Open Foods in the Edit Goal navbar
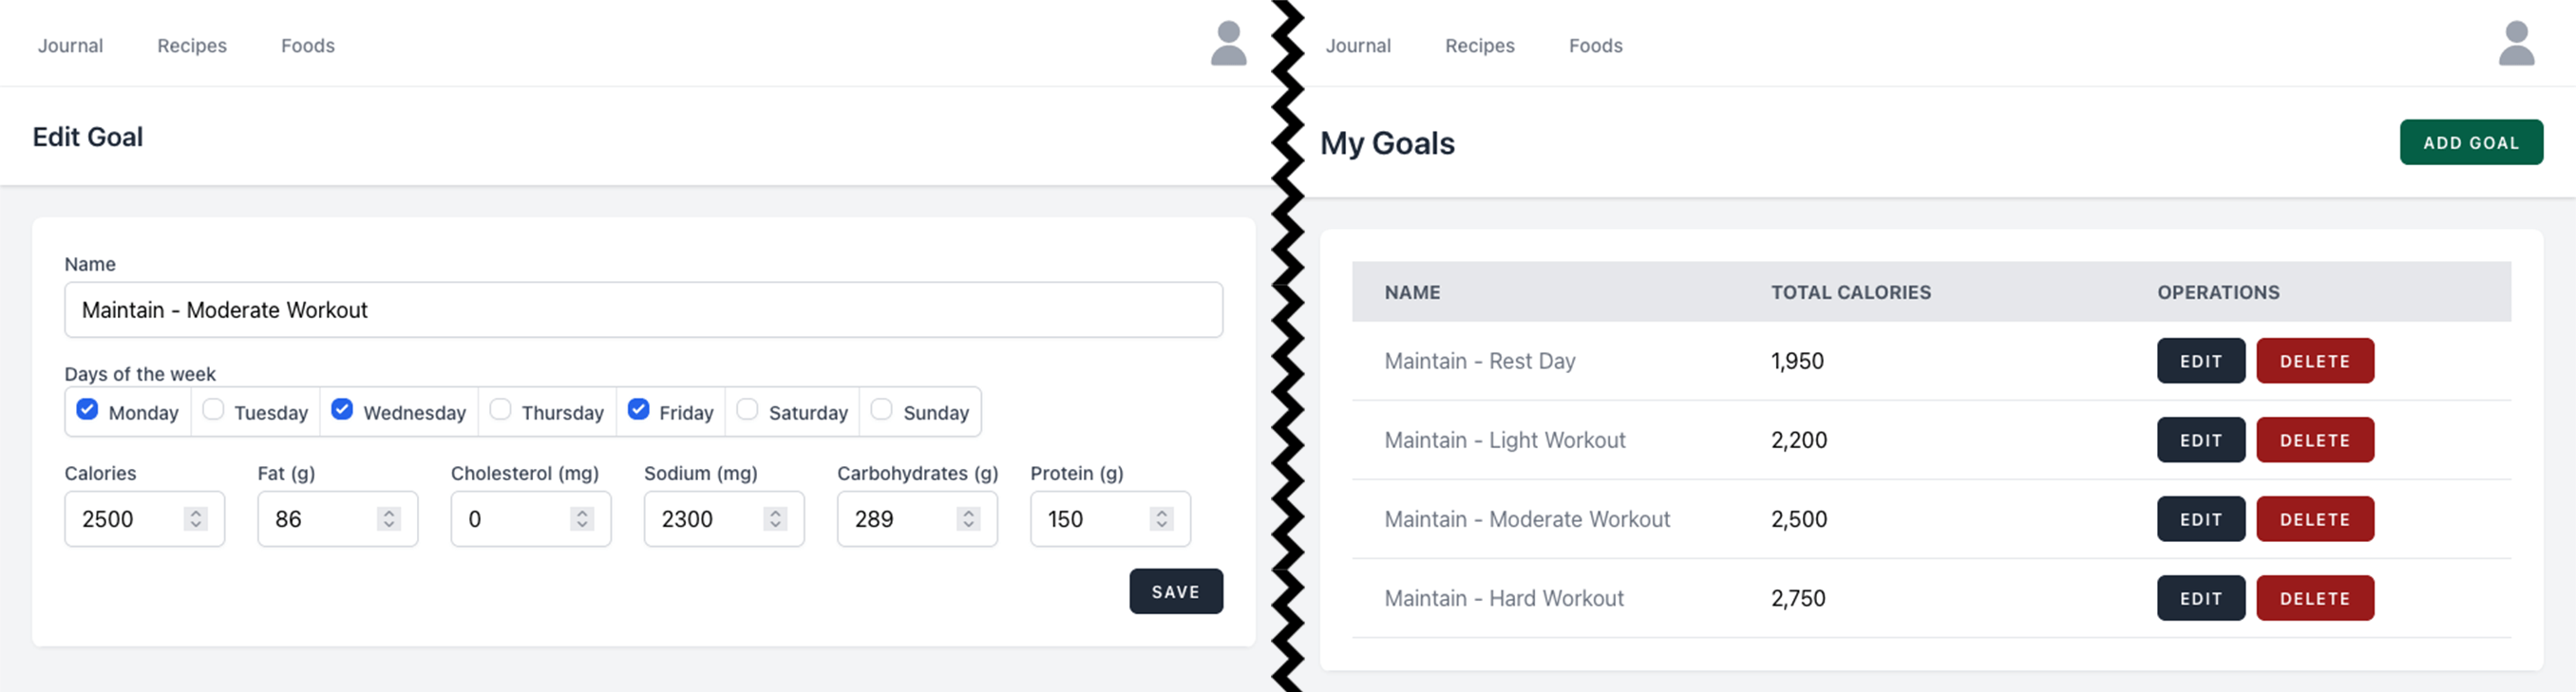The height and width of the screenshot is (692, 2576). coord(307,46)
